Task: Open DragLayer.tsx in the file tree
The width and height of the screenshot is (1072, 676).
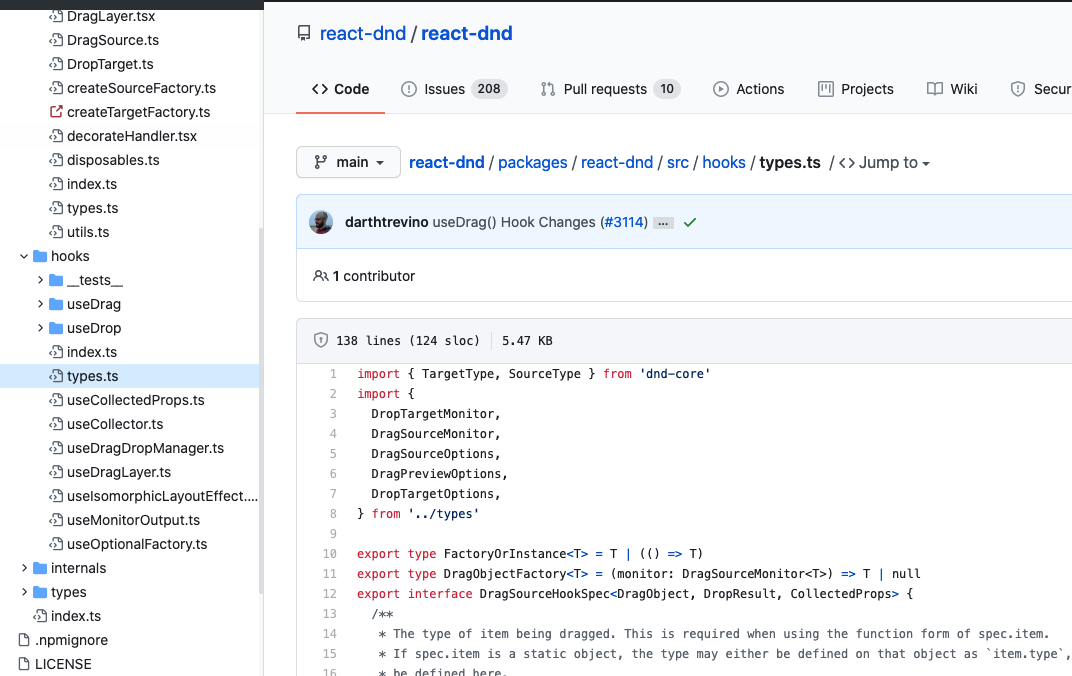Action: [x=111, y=16]
